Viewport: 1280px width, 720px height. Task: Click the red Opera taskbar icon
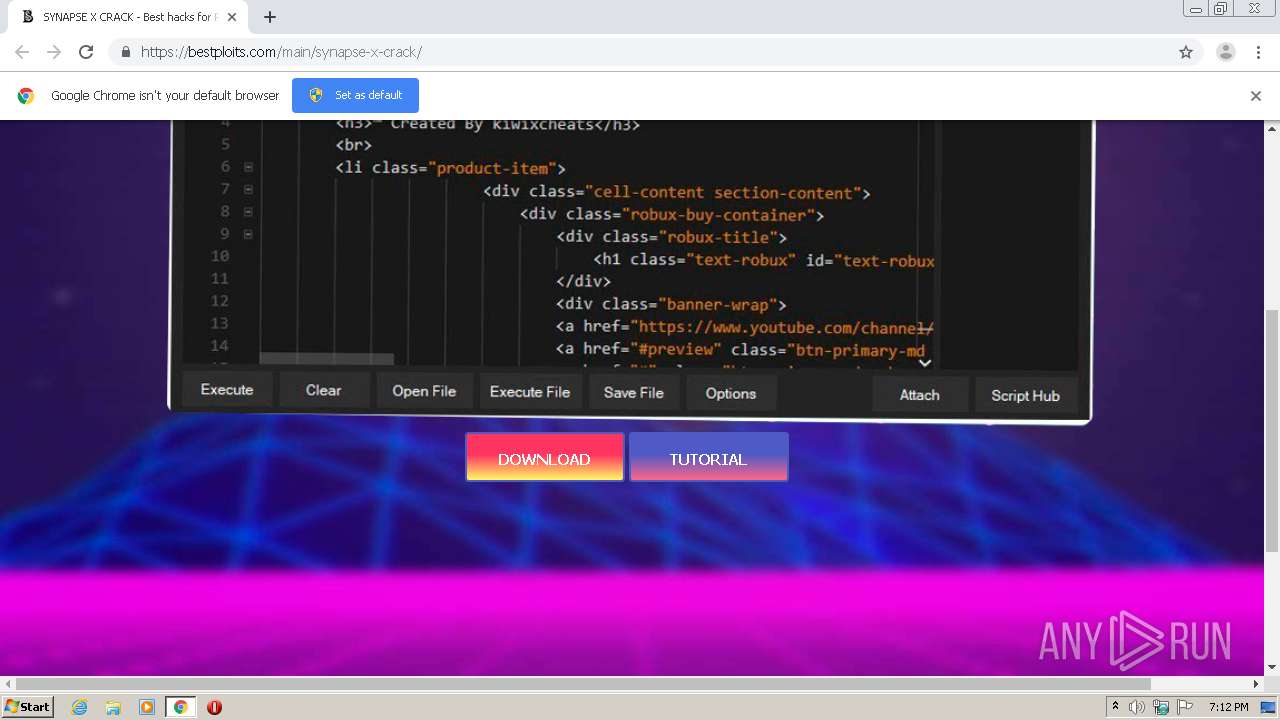tap(214, 707)
